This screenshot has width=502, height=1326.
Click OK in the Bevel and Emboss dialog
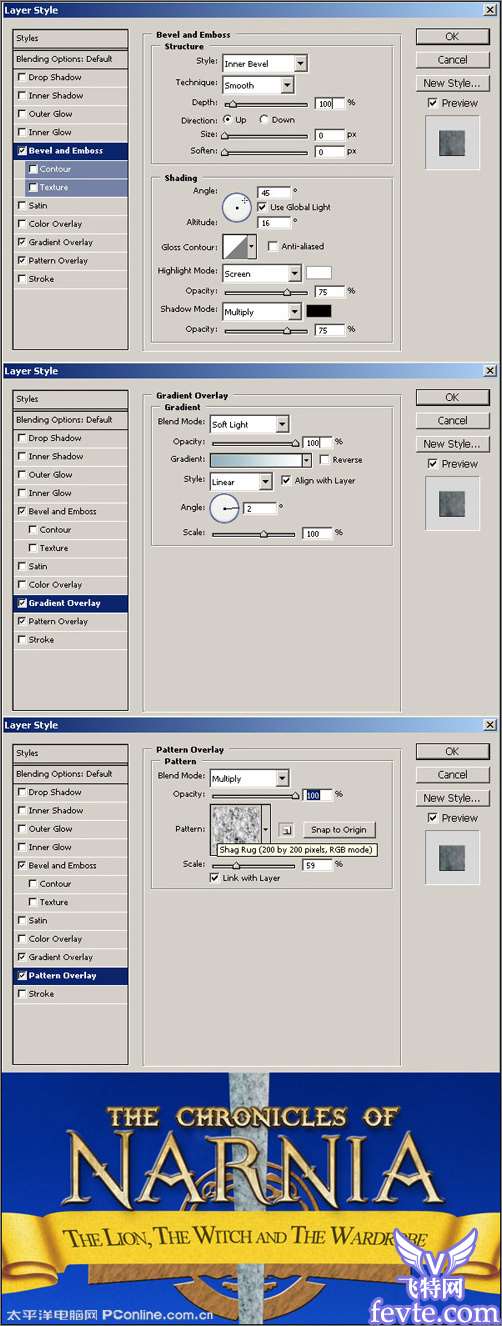click(x=452, y=37)
